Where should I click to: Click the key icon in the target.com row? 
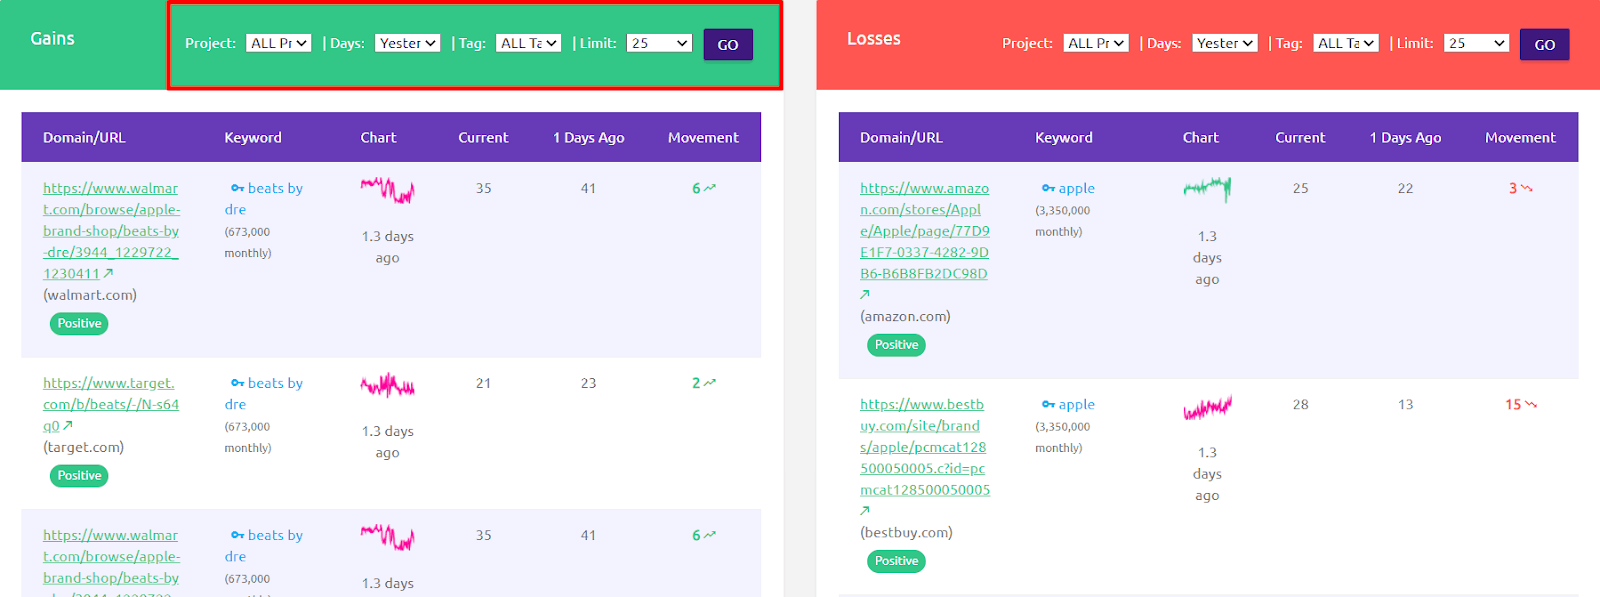[x=238, y=383]
